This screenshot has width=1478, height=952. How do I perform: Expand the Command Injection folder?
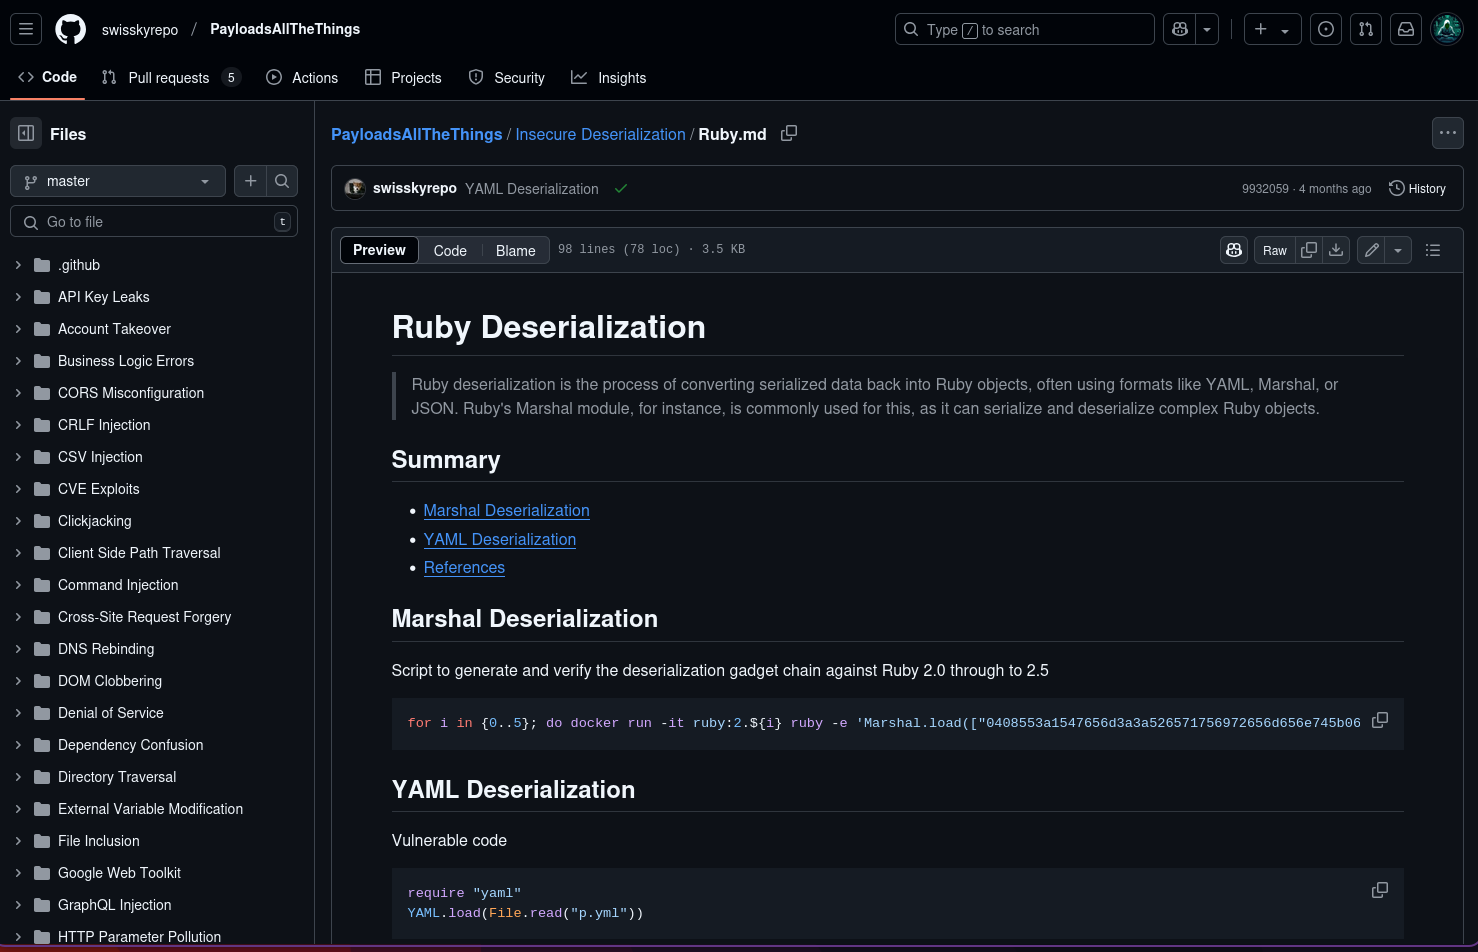[18, 585]
